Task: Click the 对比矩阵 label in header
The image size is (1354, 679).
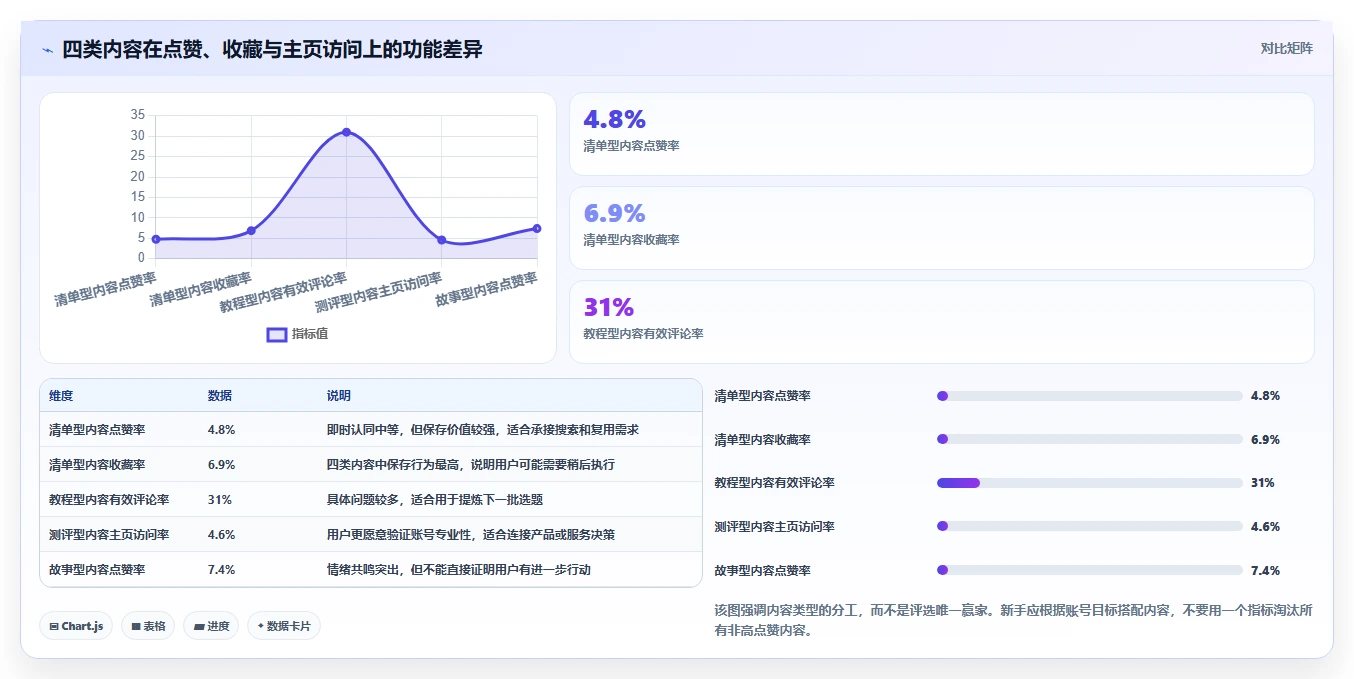Action: pos(1286,48)
